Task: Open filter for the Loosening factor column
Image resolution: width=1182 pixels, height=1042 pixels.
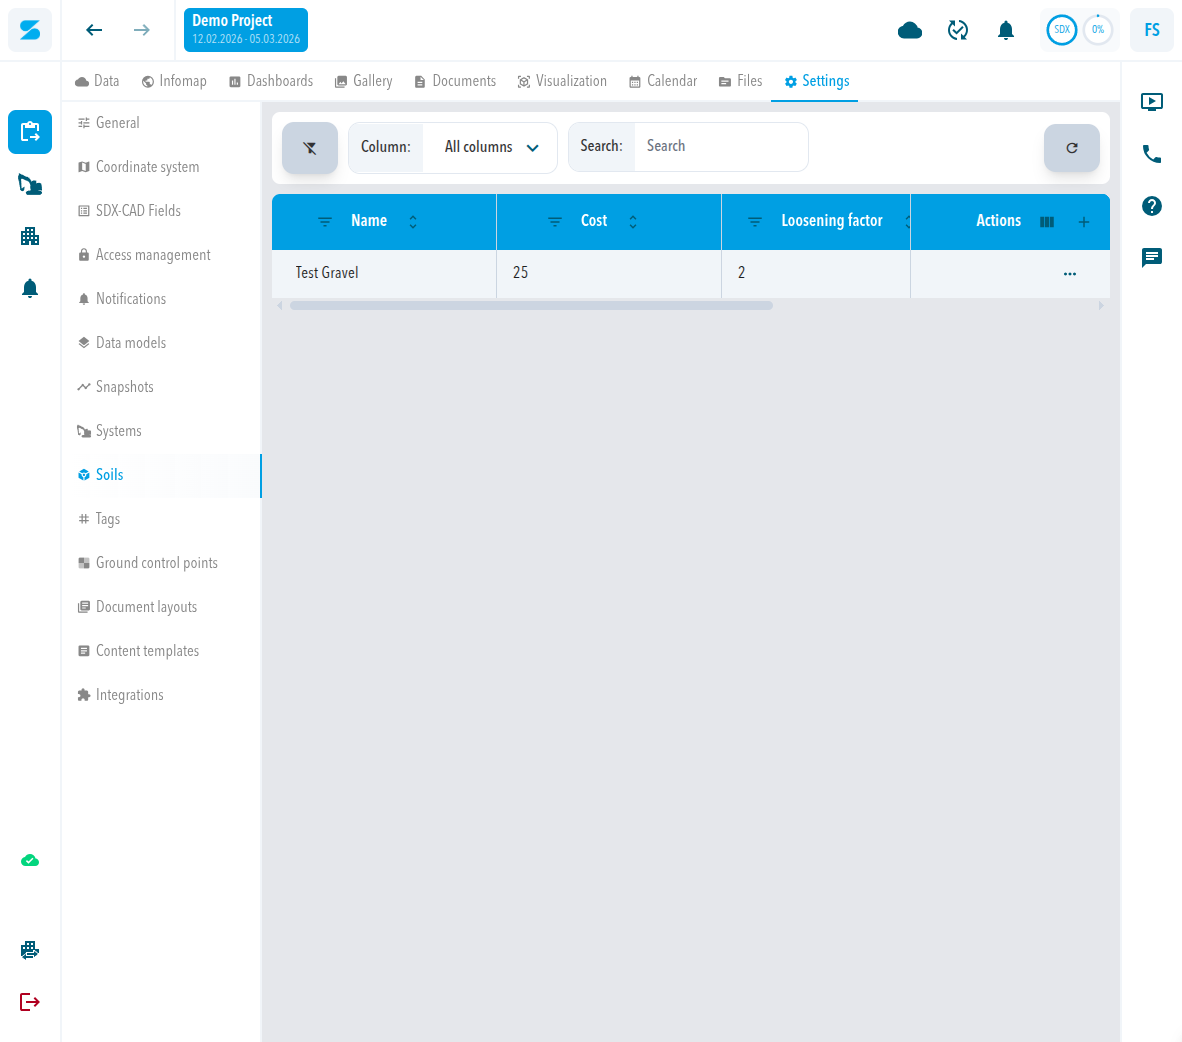Action: click(x=755, y=222)
